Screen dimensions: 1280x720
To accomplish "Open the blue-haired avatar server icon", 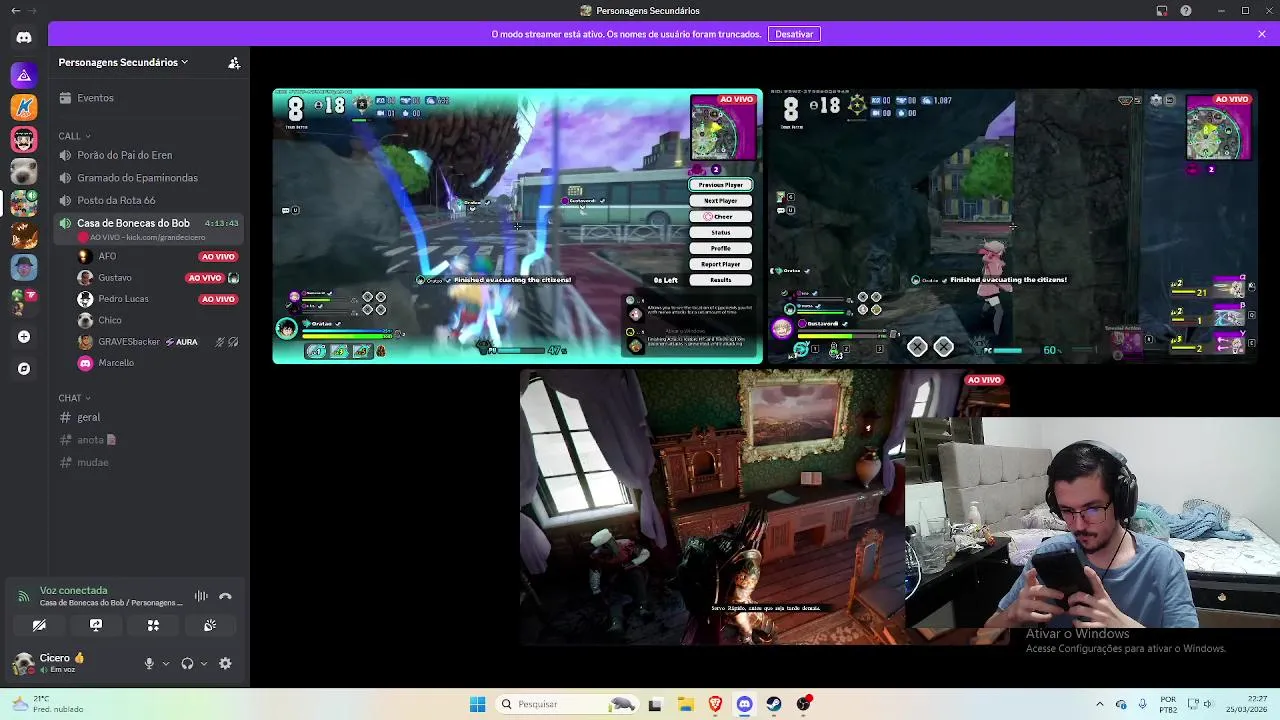I will coord(24,267).
